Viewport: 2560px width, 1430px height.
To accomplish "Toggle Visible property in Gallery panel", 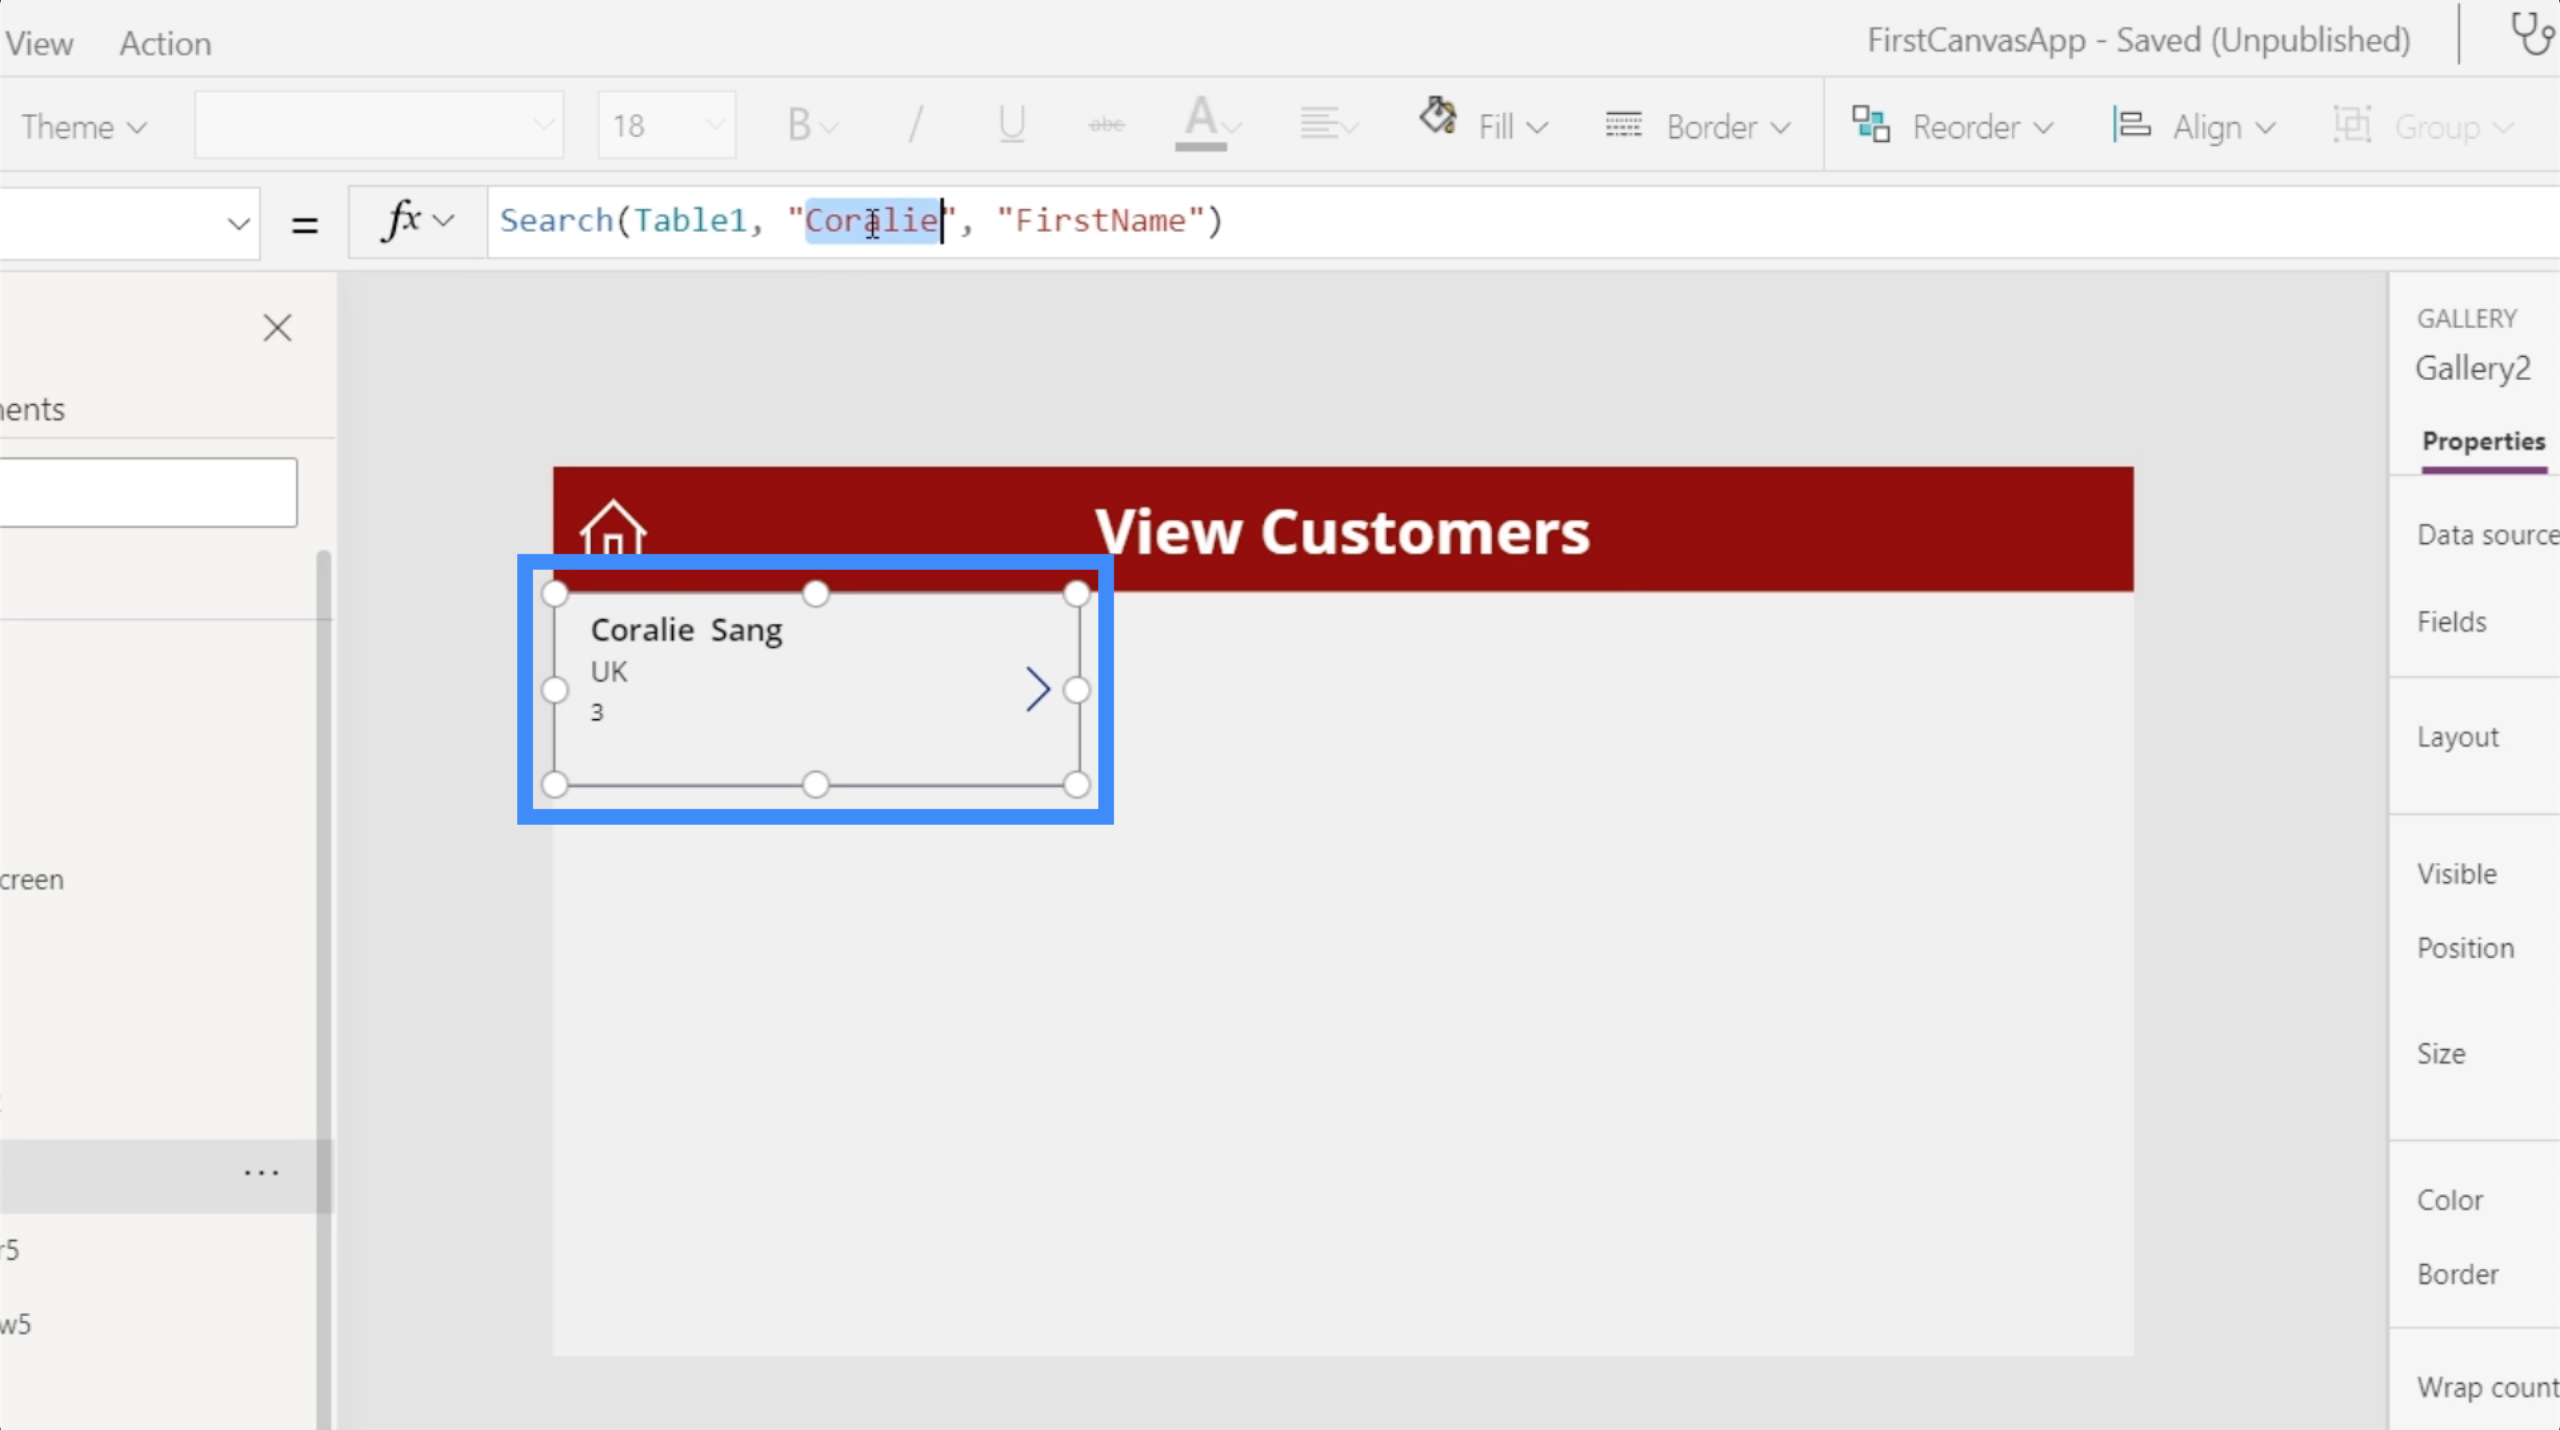I will pos(2456,874).
